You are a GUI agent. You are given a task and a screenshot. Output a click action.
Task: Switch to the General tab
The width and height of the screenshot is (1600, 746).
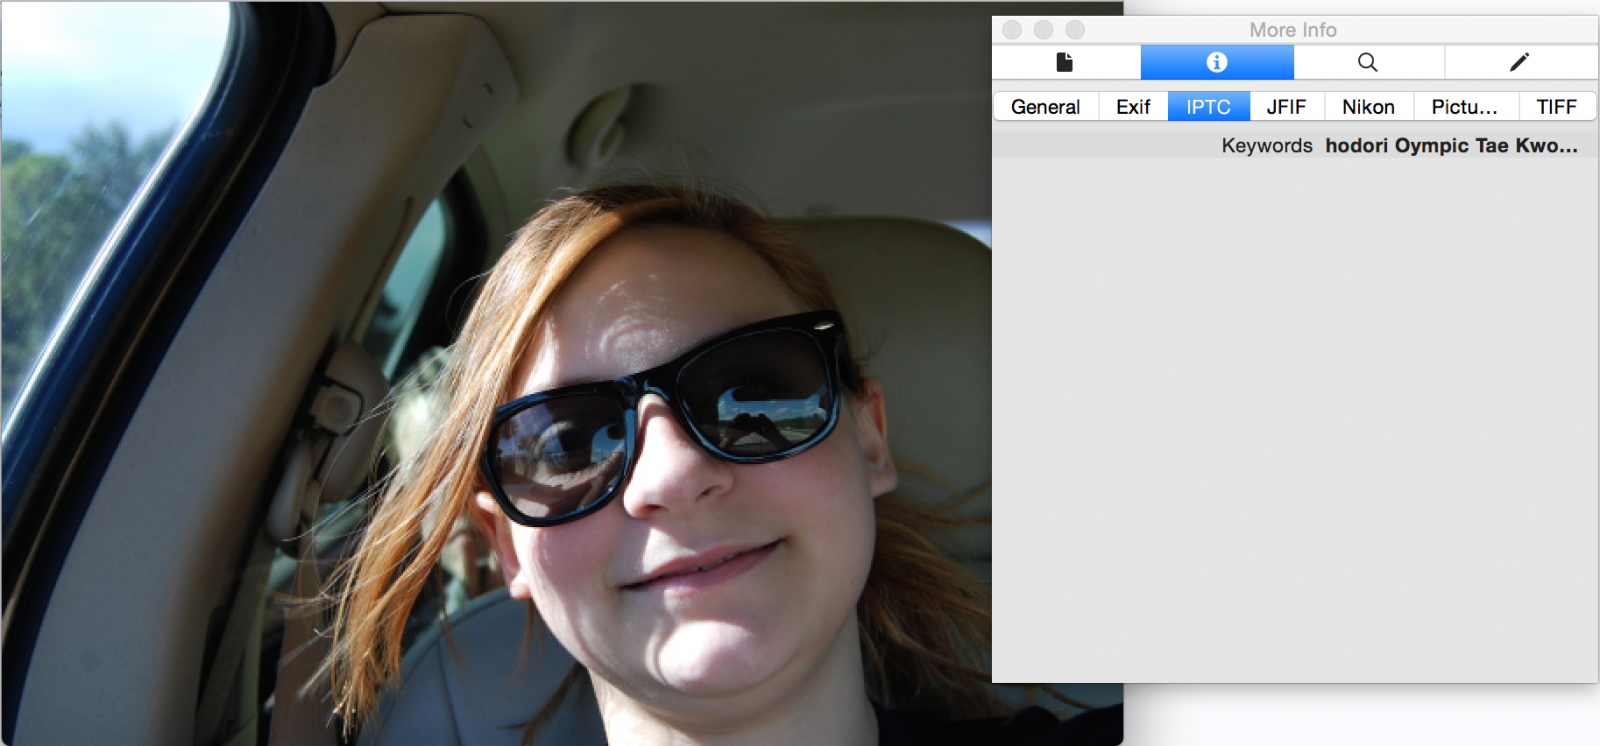coord(1045,107)
